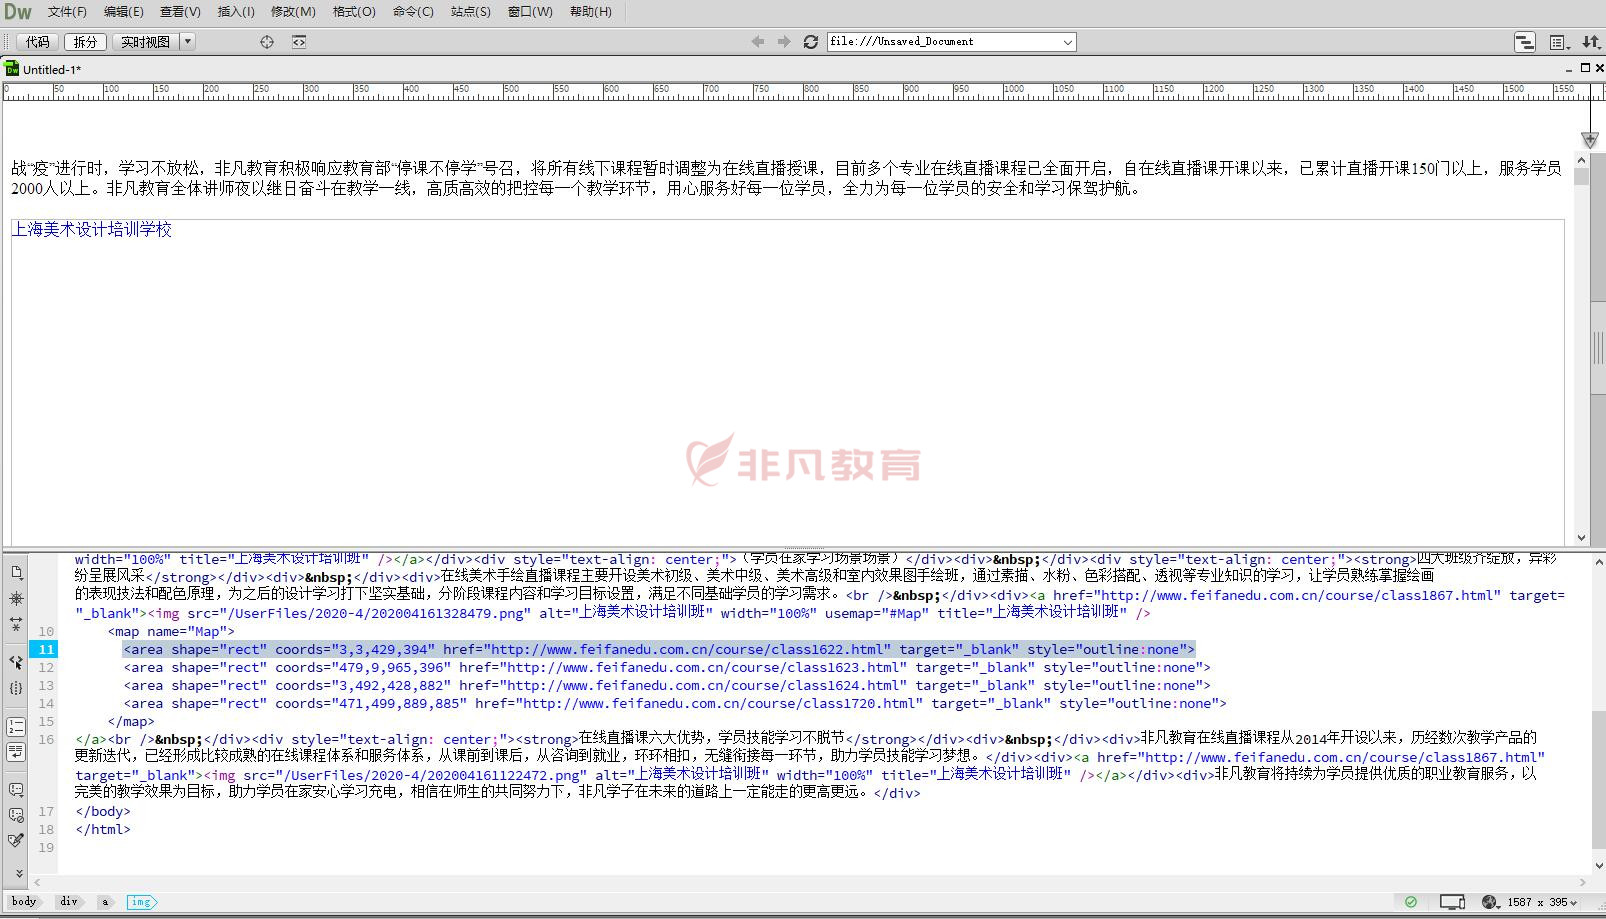Toggle word wrap in code view

click(16, 752)
